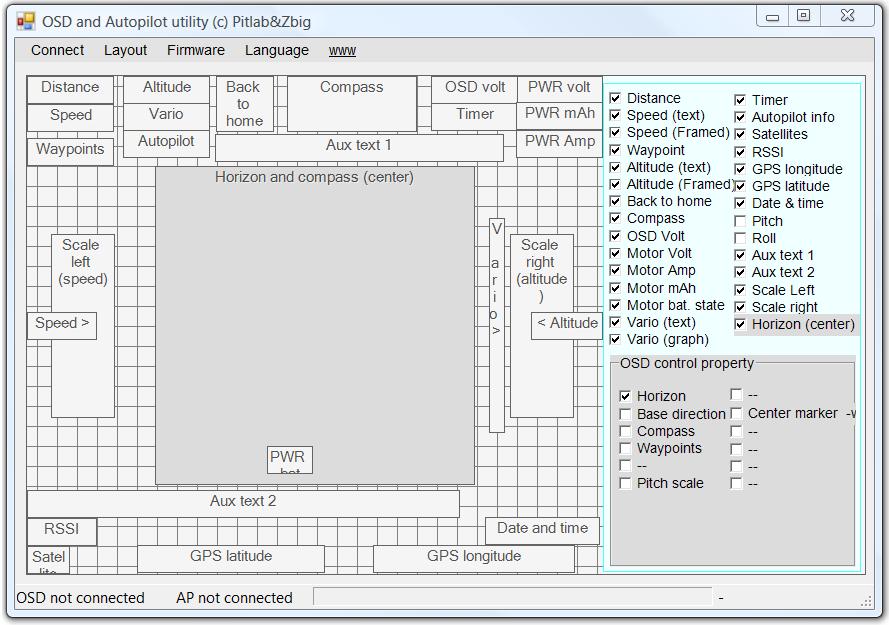The width and height of the screenshot is (889, 625).
Task: Select the Distance layout box
Action: coord(70,90)
